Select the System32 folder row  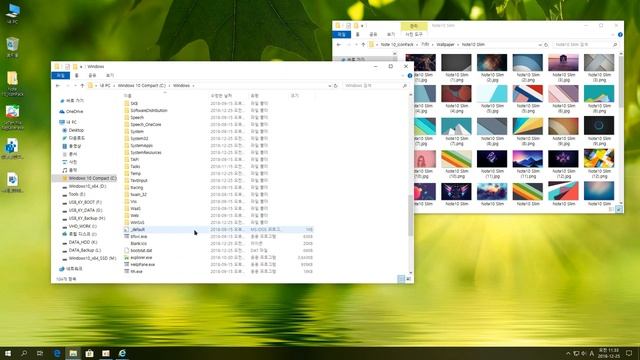[218, 139]
